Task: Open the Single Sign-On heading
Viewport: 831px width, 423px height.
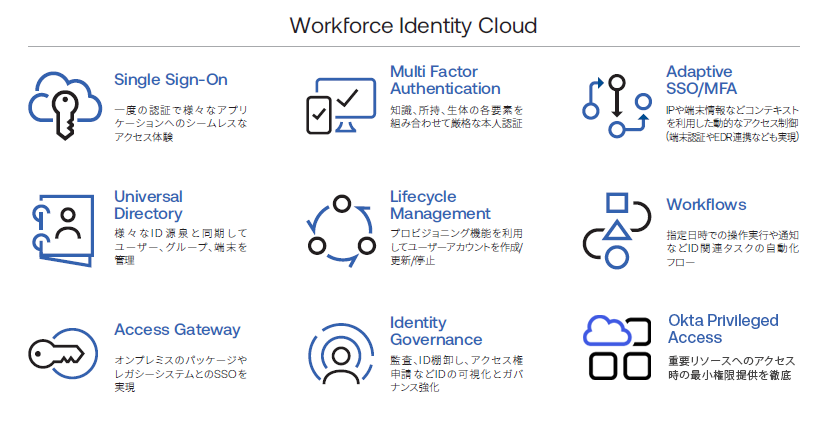Action: tap(170, 80)
